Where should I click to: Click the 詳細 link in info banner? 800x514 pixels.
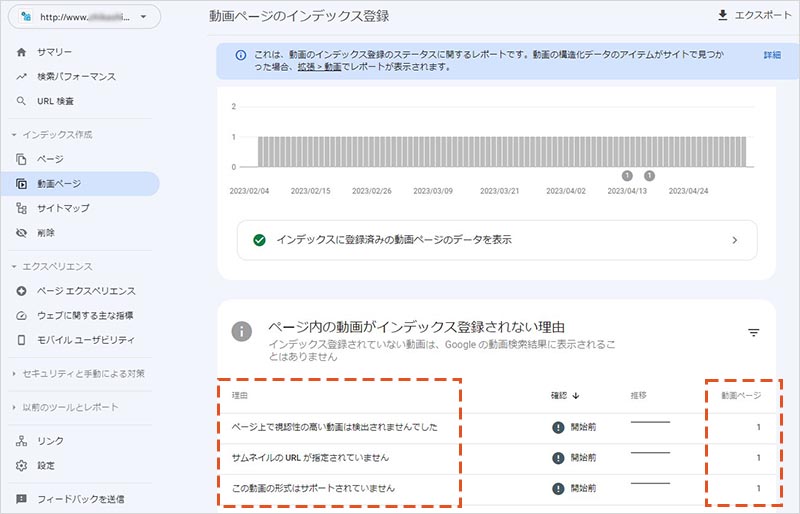[x=772, y=55]
